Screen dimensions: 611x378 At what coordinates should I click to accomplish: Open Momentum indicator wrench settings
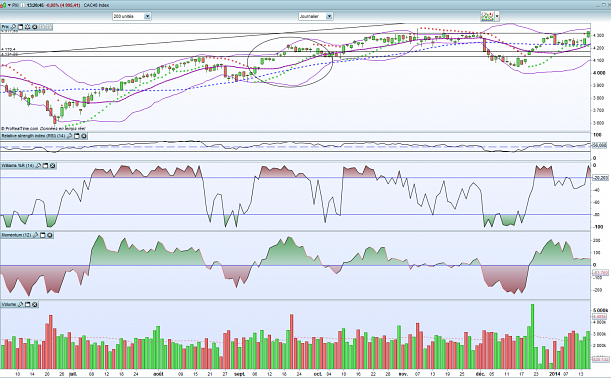35,235
